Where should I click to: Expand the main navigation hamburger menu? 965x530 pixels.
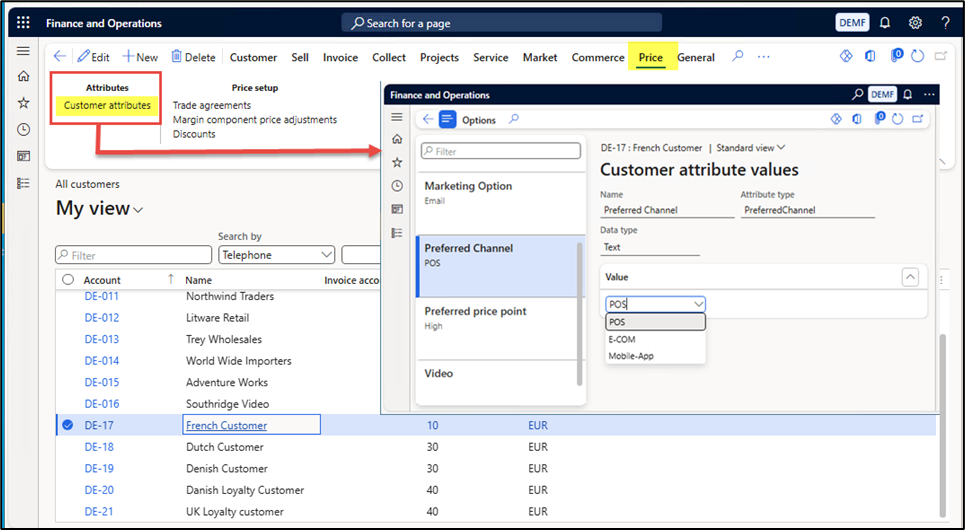click(x=23, y=51)
